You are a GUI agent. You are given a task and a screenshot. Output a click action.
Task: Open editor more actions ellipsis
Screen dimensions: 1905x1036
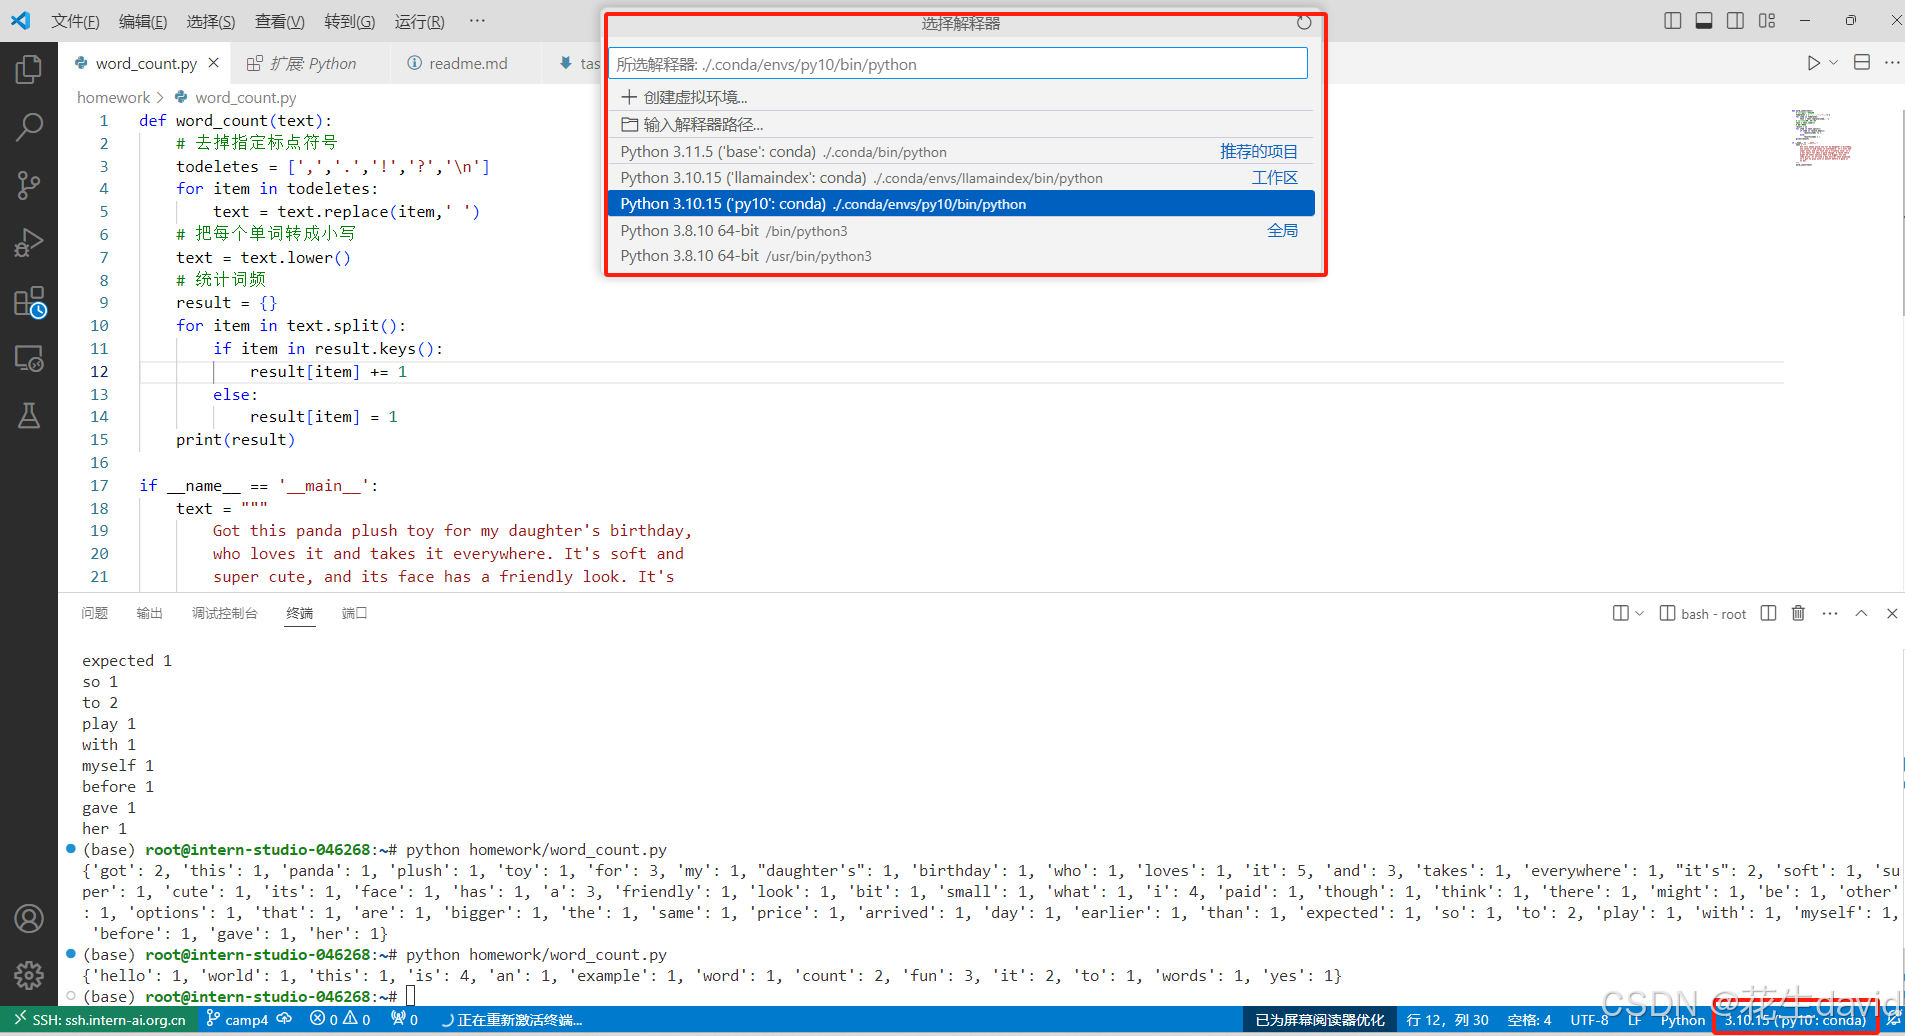pyautogui.click(x=1892, y=63)
